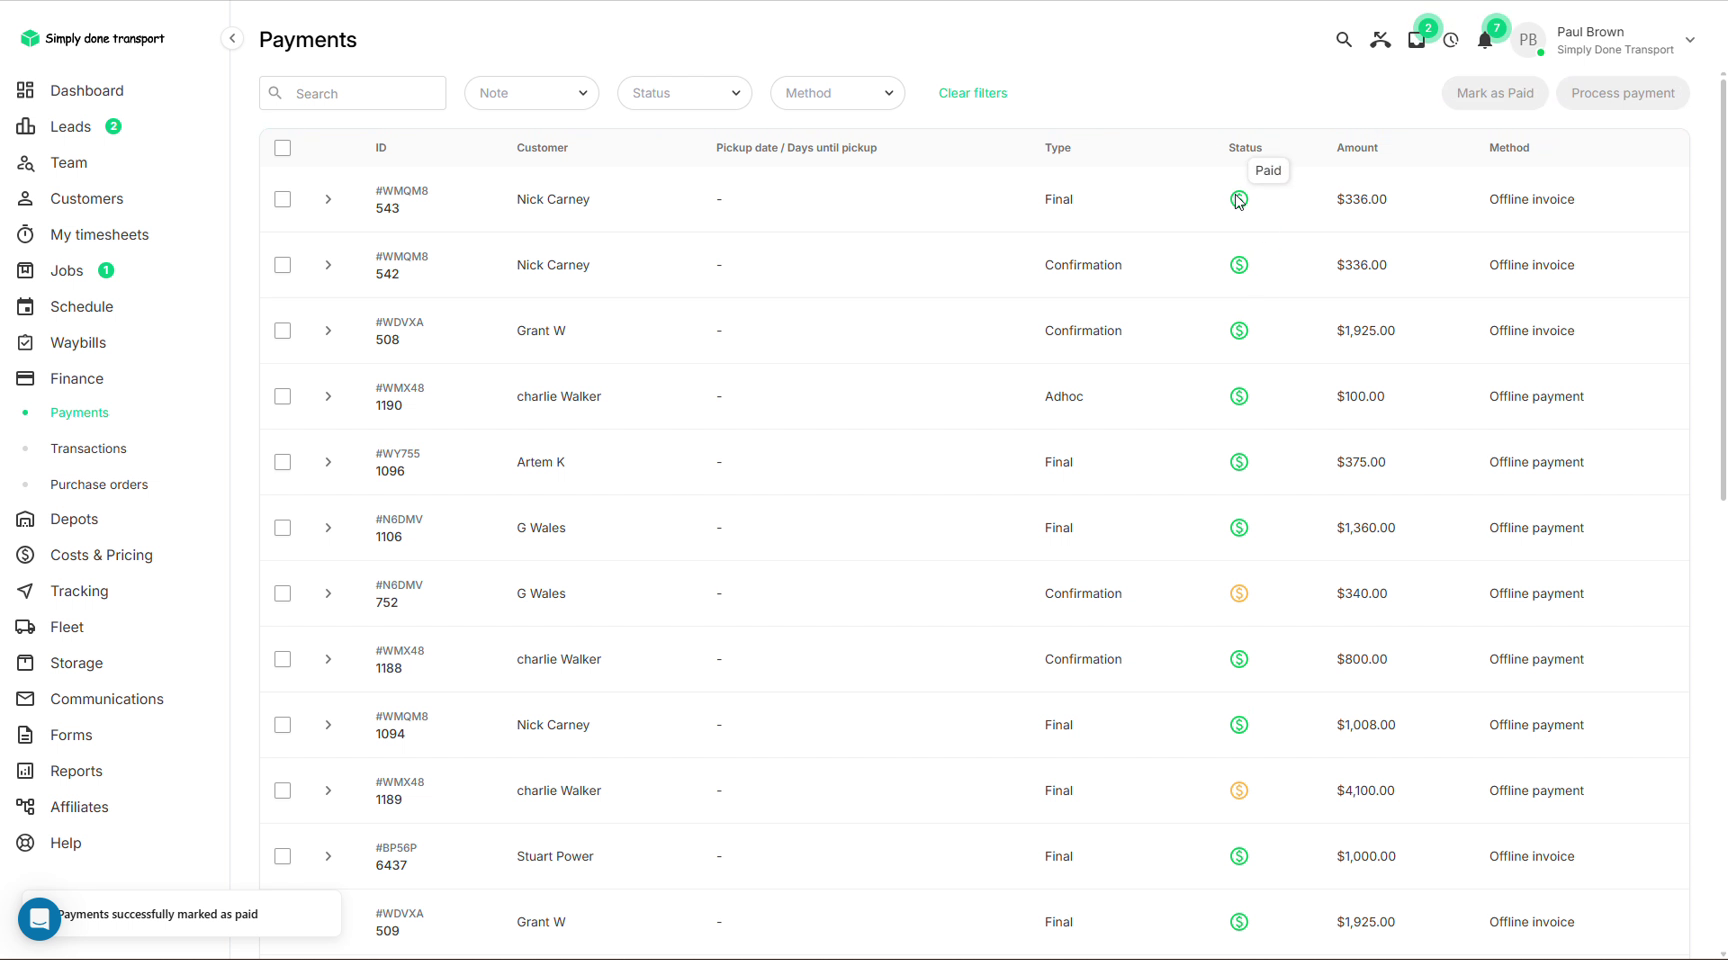
Task: Click orange status icon for payment 1189
Action: click(1239, 790)
